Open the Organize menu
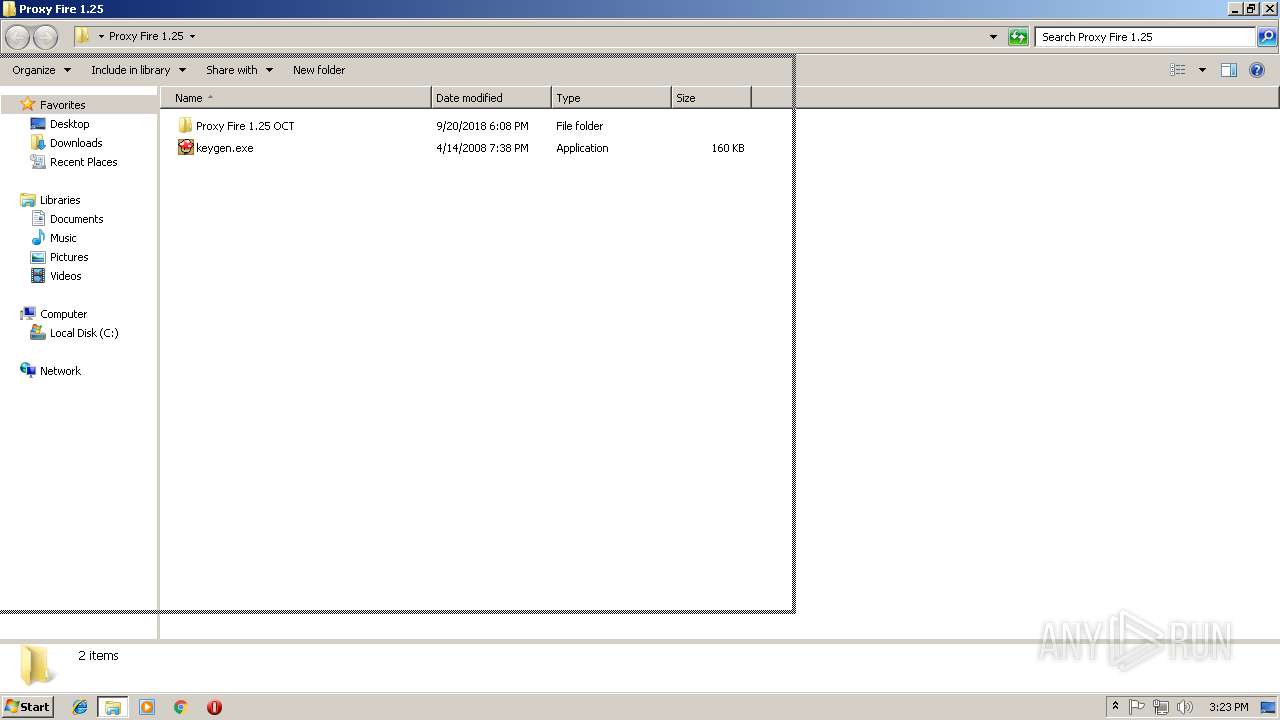 [42, 70]
